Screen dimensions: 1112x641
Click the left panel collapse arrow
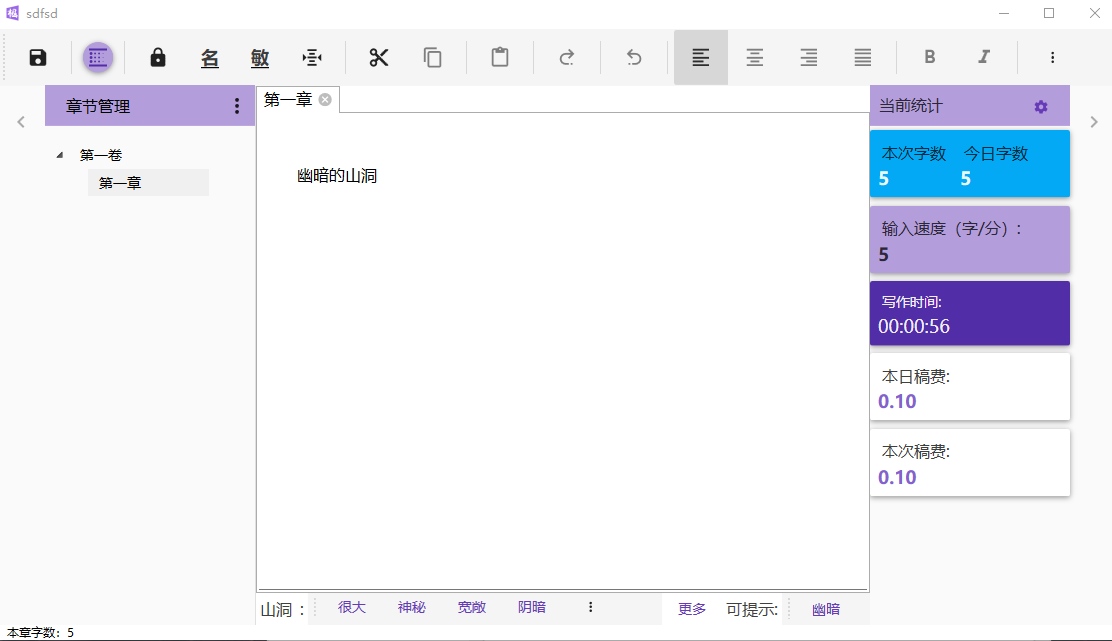coord(21,122)
